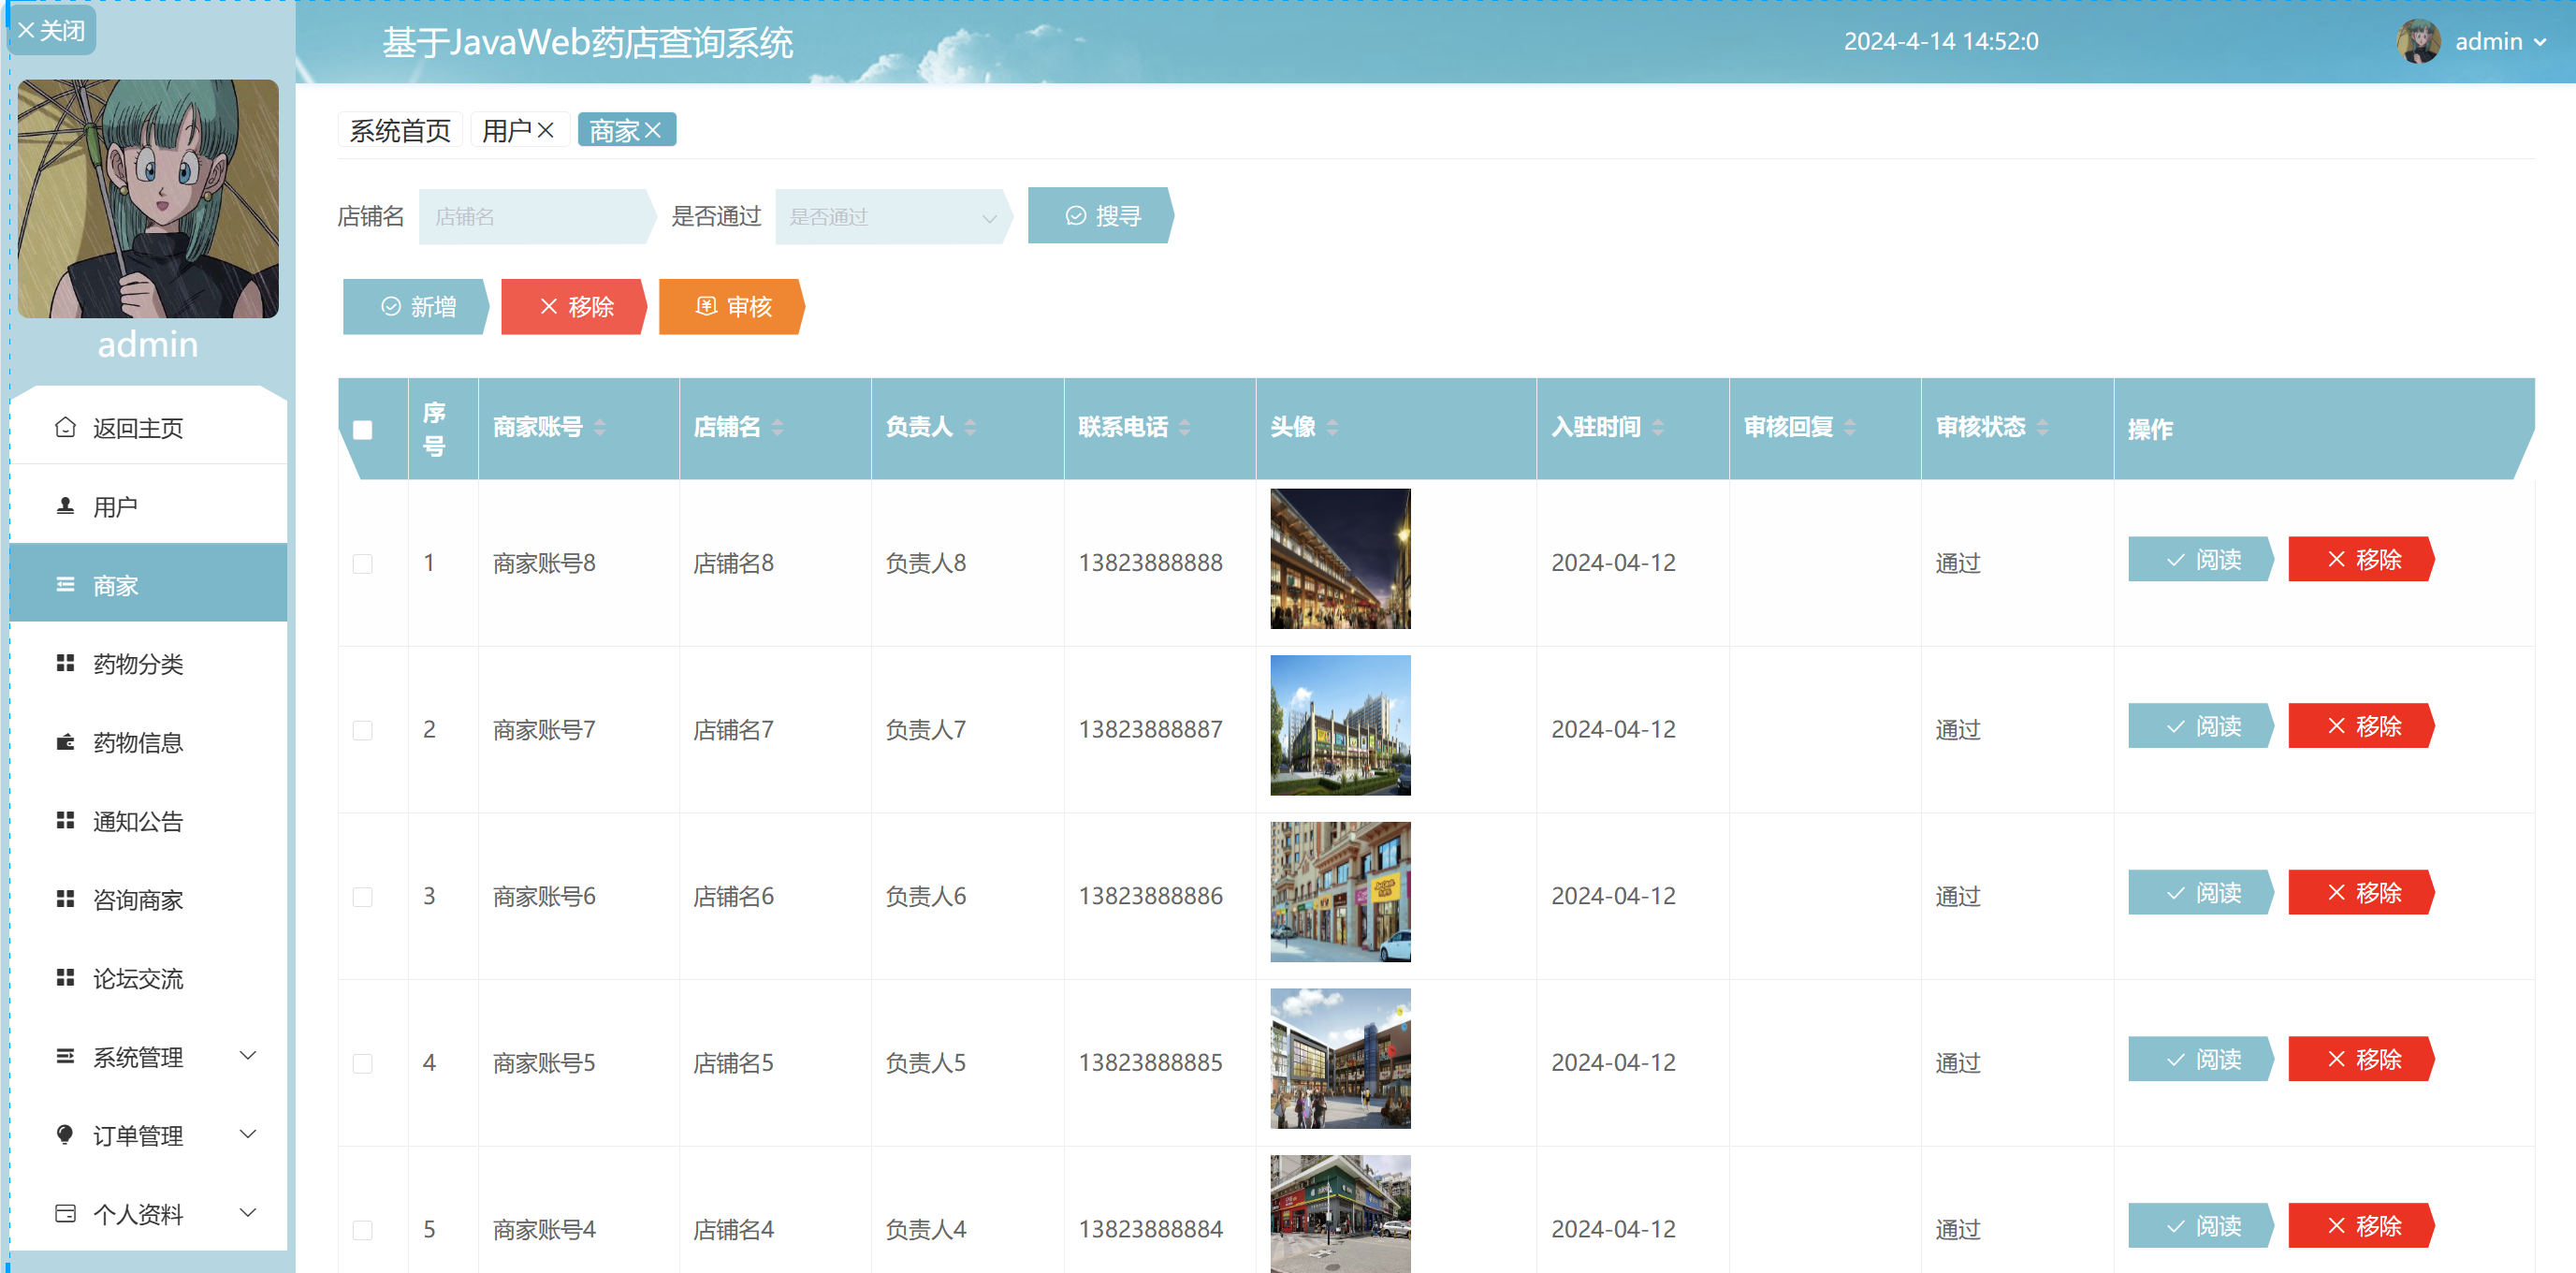The width and height of the screenshot is (2576, 1273).
Task: Open 通知公告 from the sidebar menu
Action: tap(138, 821)
